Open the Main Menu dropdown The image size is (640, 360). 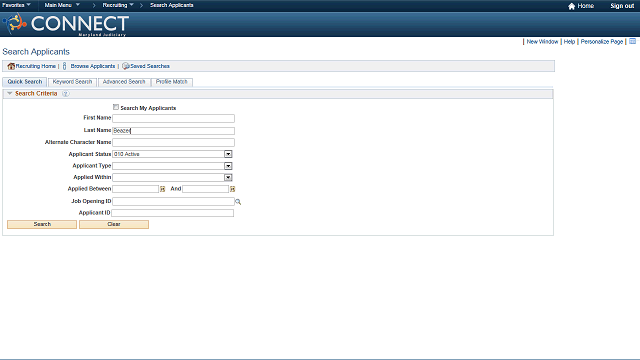(62, 5)
